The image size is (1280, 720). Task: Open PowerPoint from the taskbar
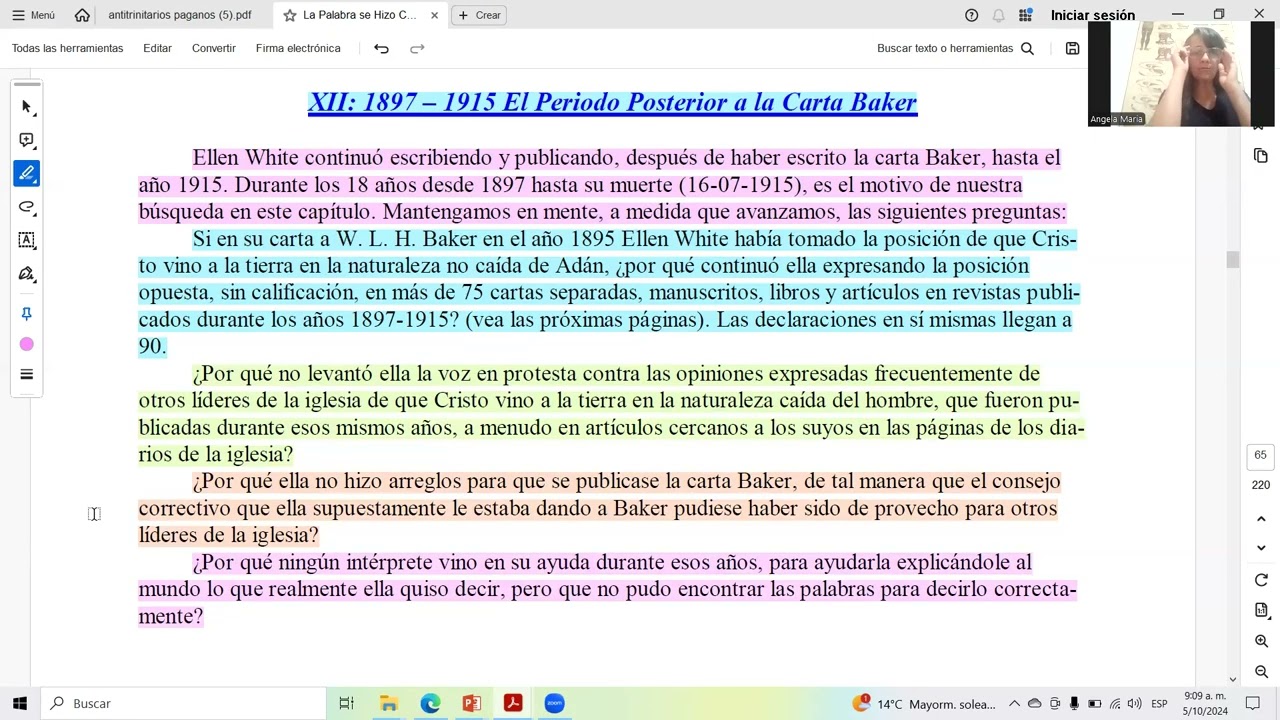click(x=472, y=703)
